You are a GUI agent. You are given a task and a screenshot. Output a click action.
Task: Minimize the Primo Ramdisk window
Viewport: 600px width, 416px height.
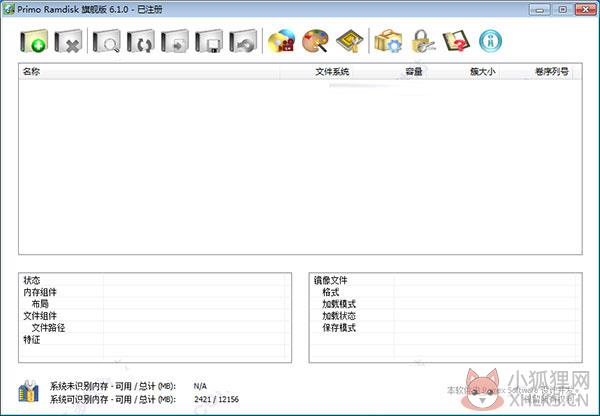click(540, 9)
